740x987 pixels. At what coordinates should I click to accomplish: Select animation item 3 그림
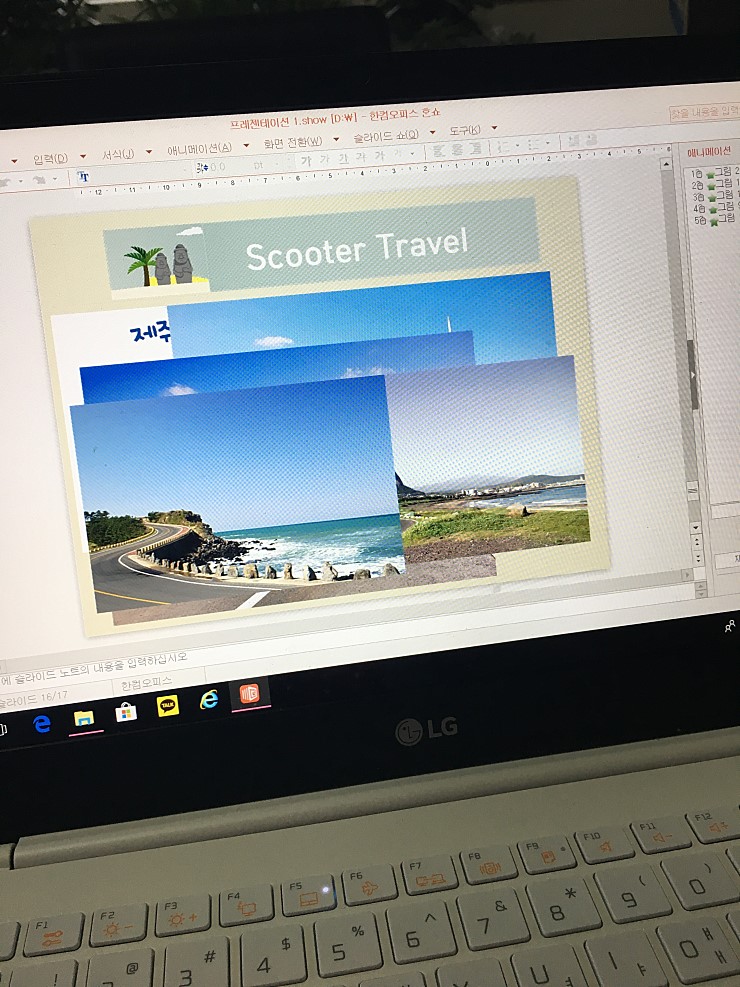[x=726, y=195]
